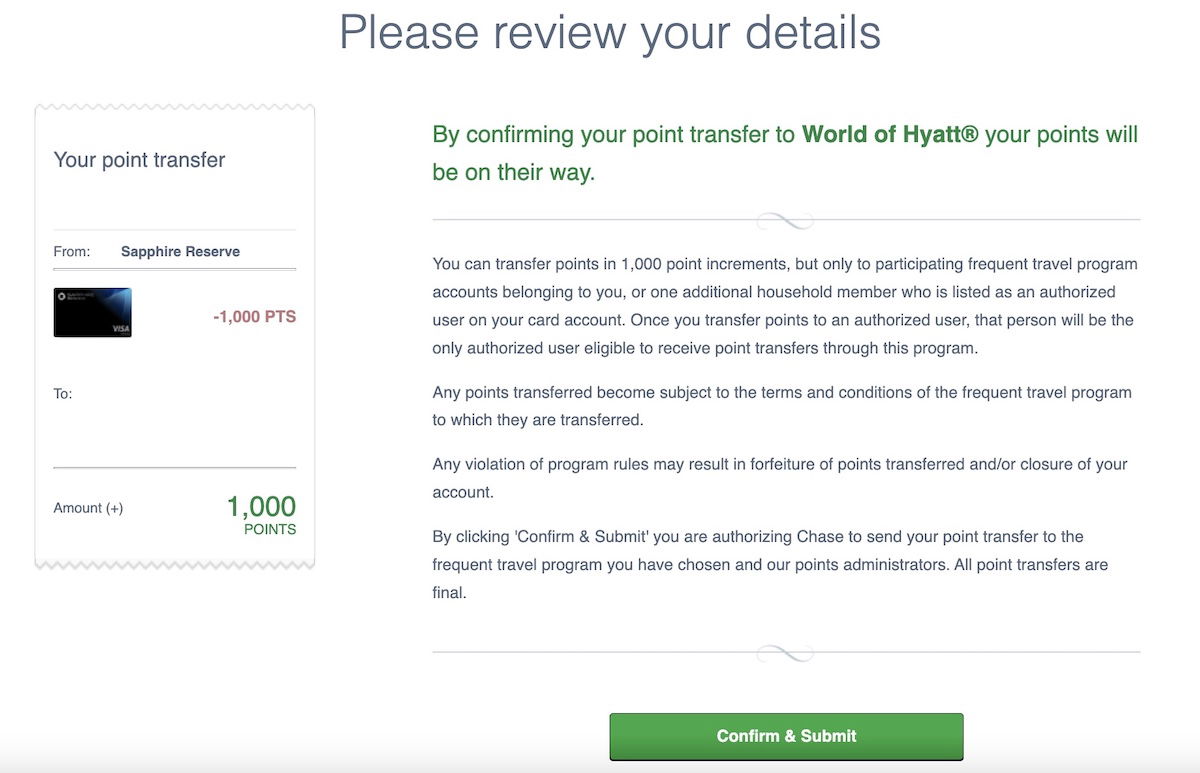Click the -1,000 PTS deduction amount
The height and width of the screenshot is (773, 1200).
(x=254, y=317)
